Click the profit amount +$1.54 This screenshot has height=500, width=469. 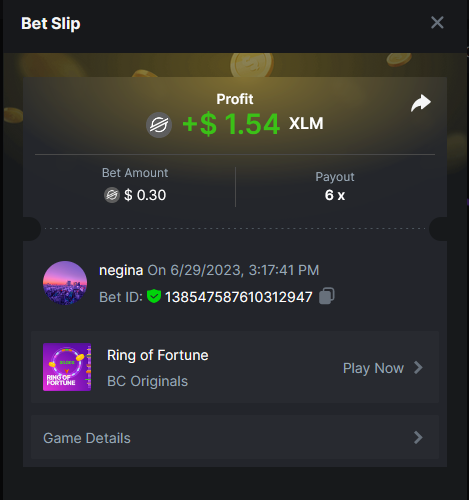[231, 124]
